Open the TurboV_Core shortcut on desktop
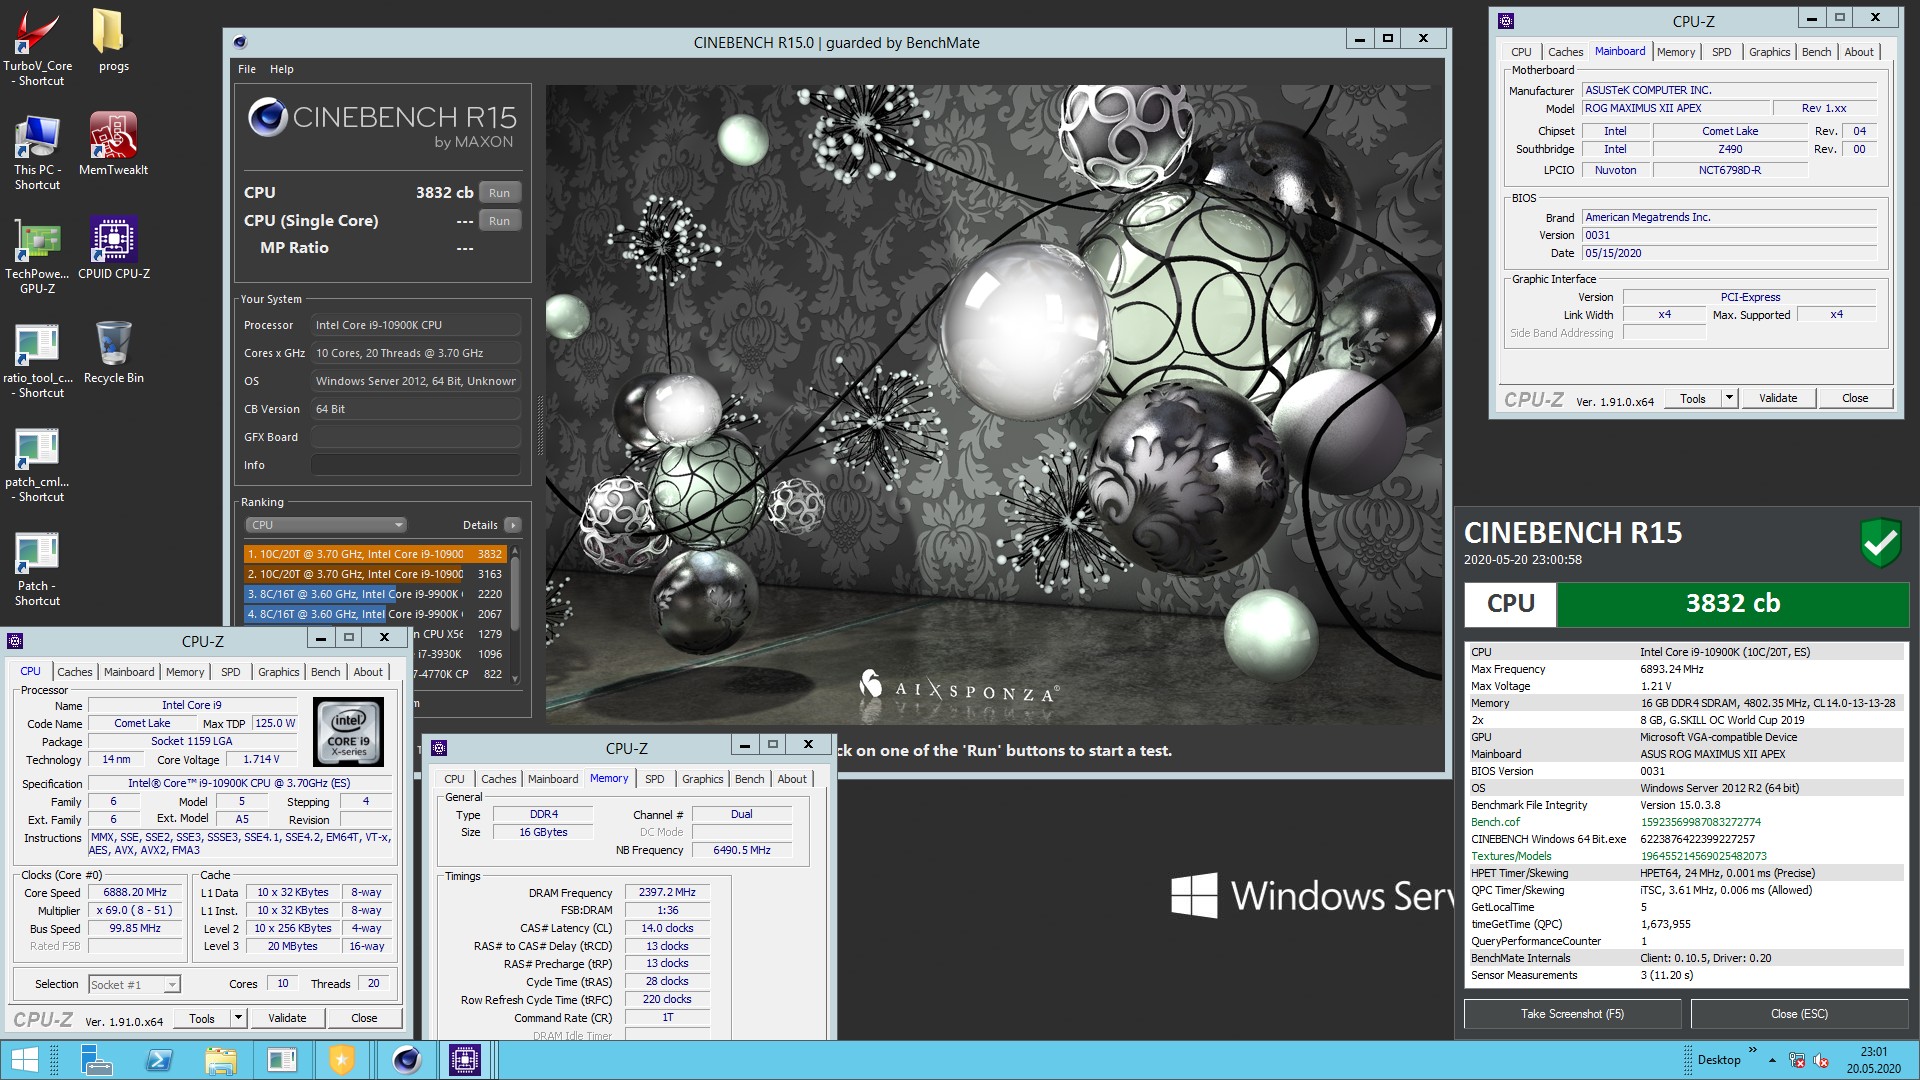 pos(37,47)
